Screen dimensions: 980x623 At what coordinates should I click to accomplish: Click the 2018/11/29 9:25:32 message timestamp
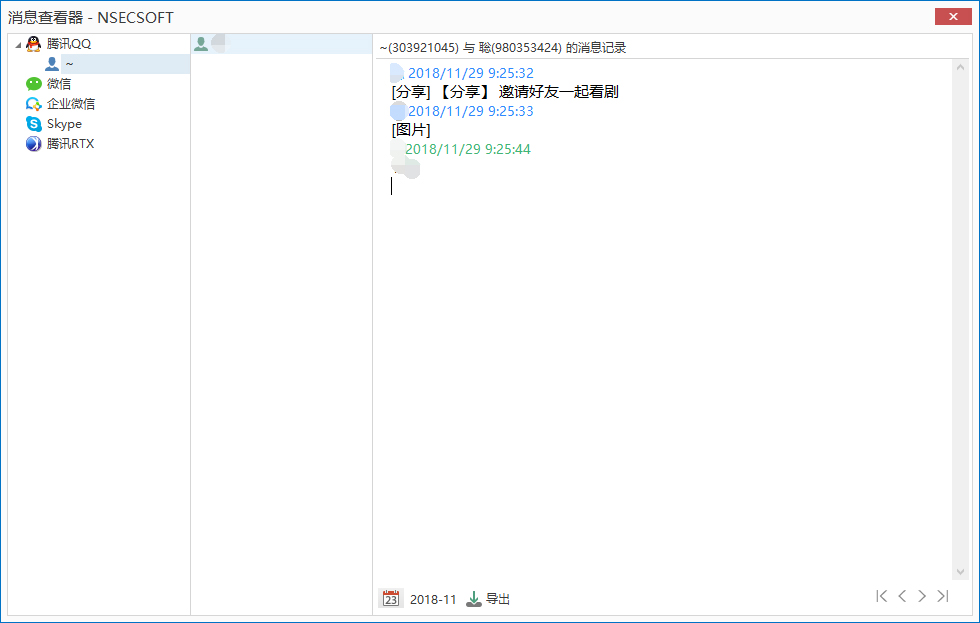point(470,73)
